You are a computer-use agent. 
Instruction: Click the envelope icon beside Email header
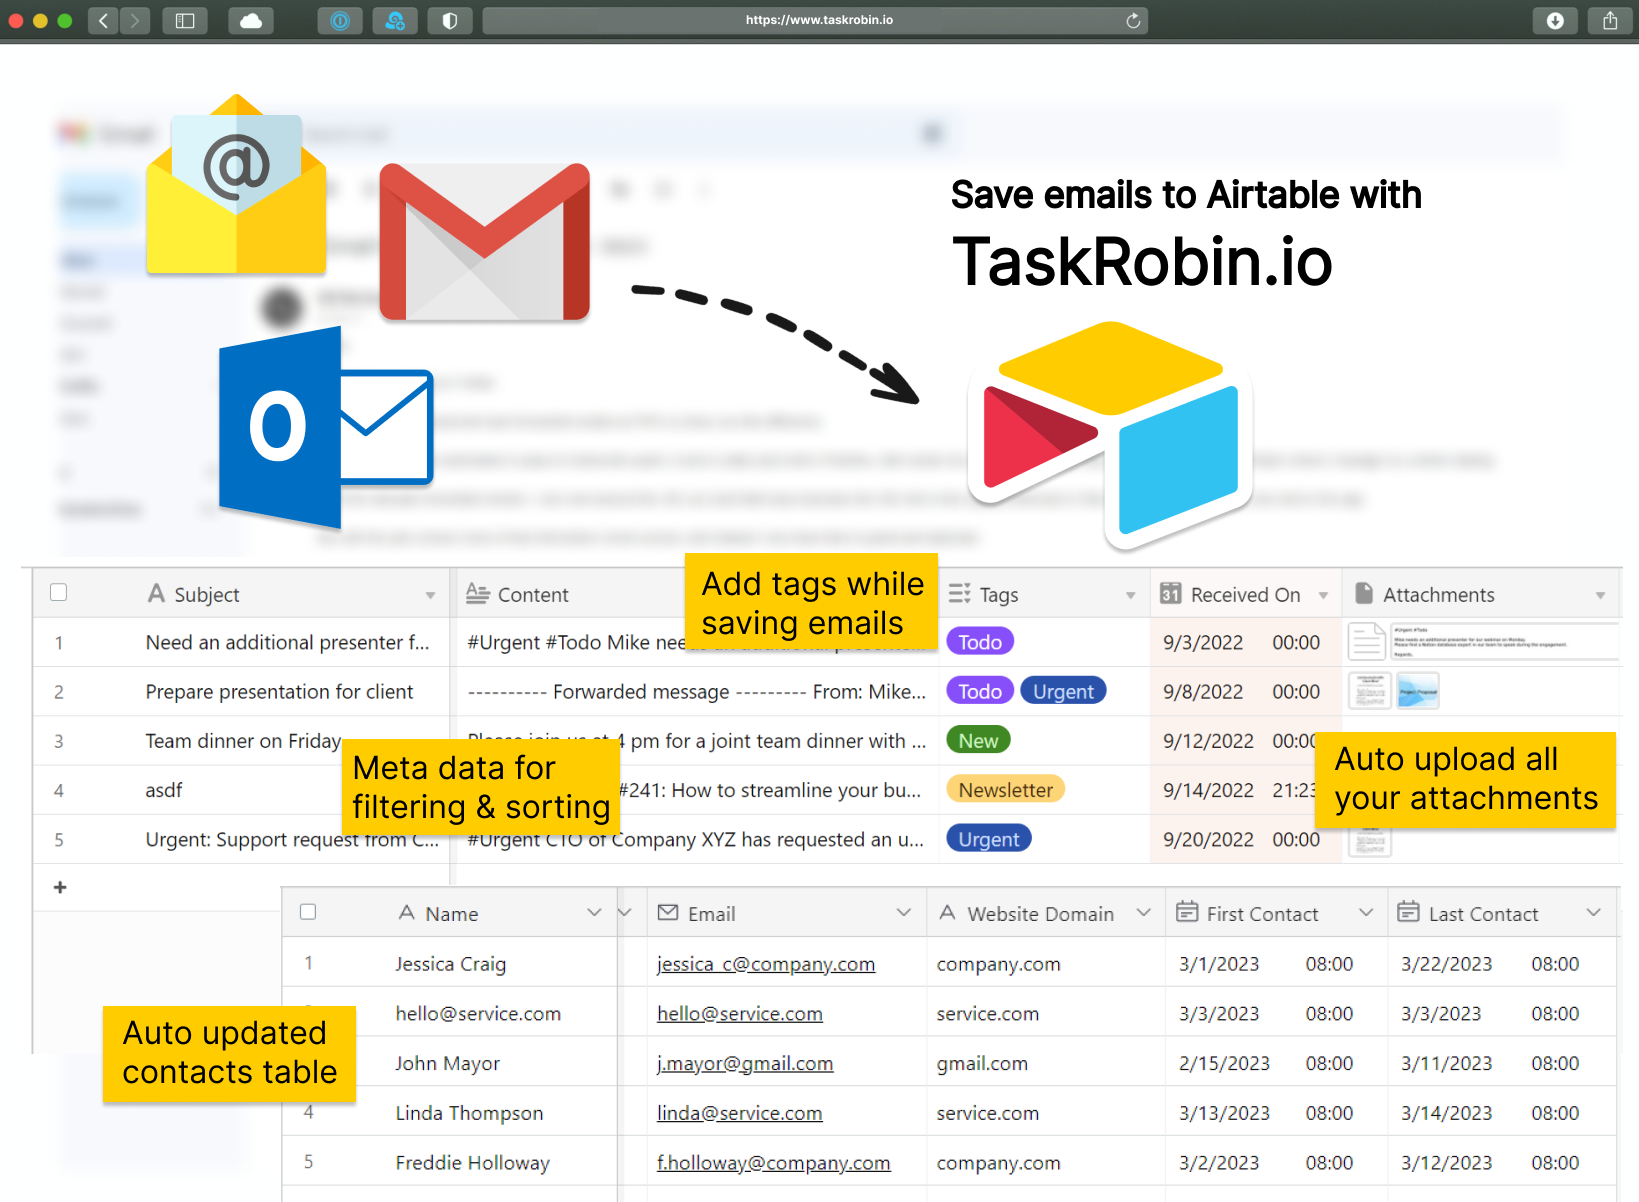pos(668,913)
